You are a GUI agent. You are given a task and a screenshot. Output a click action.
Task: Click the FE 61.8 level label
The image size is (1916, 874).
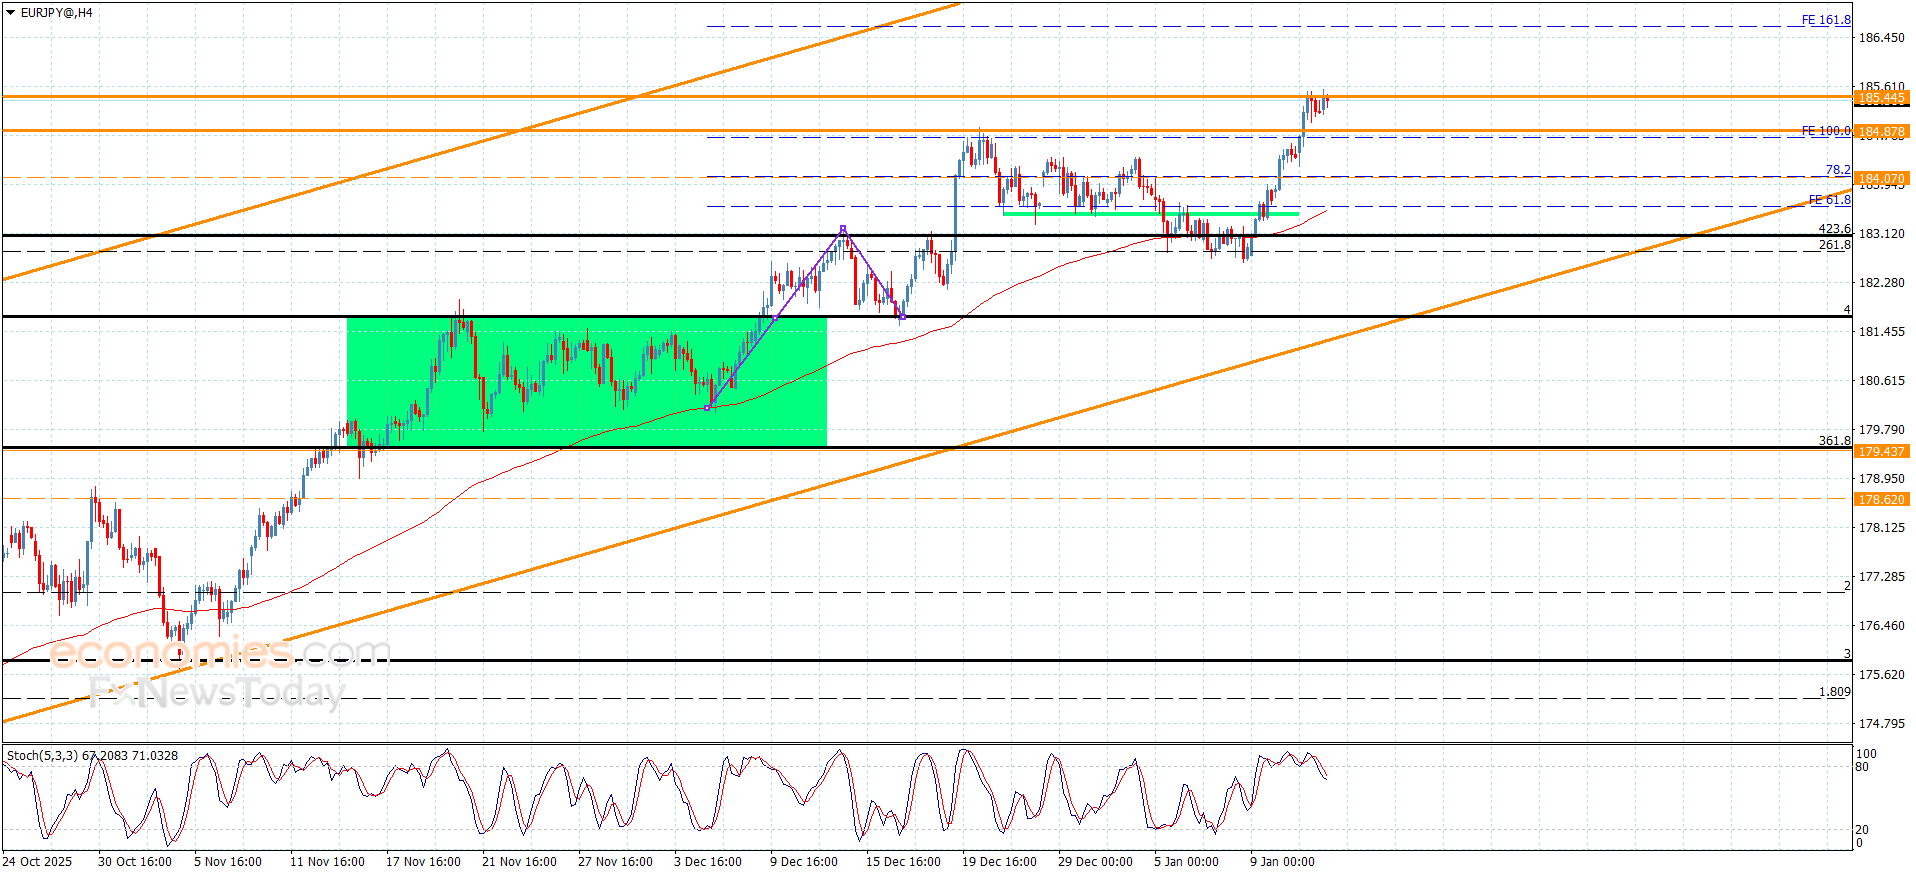1830,200
